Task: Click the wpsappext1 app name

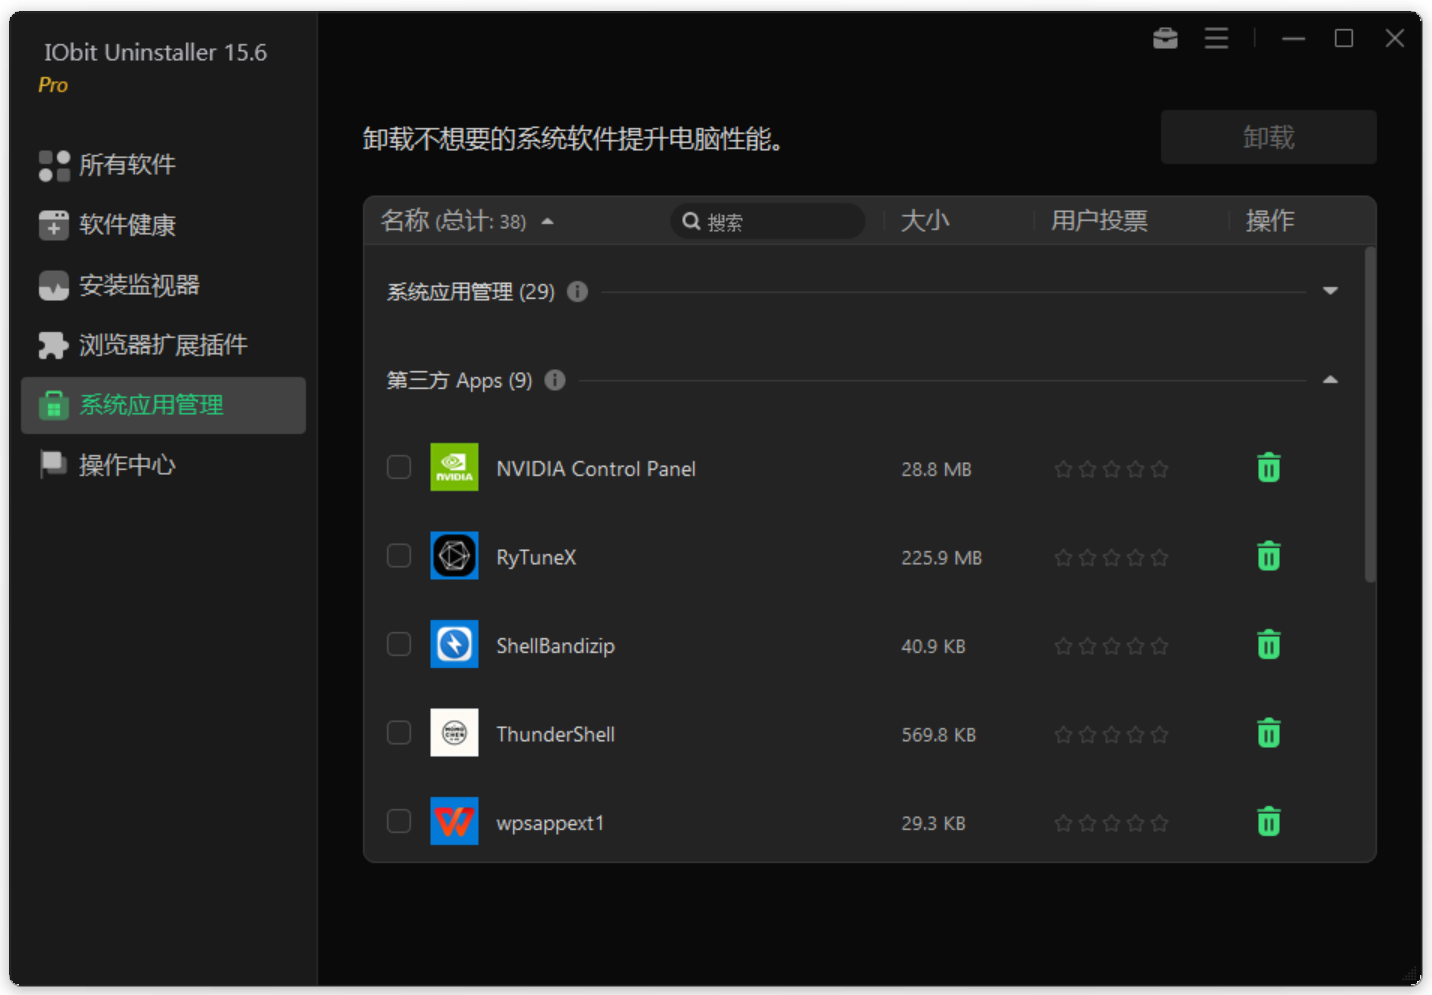Action: click(x=550, y=823)
